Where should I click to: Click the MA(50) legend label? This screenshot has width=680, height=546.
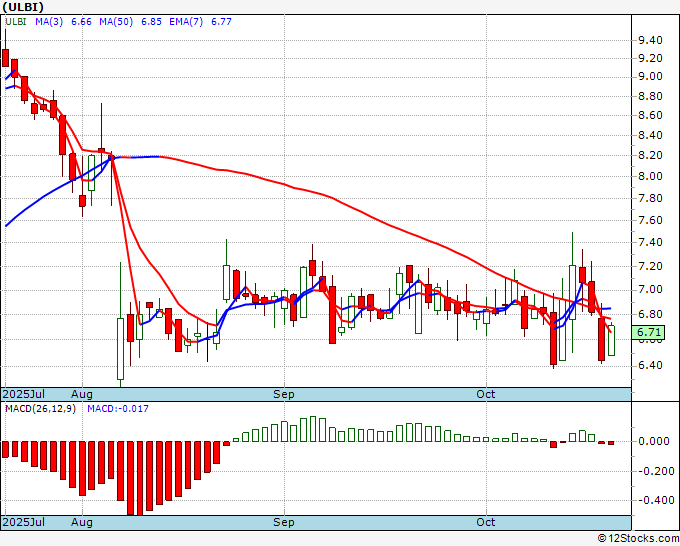[x=116, y=22]
